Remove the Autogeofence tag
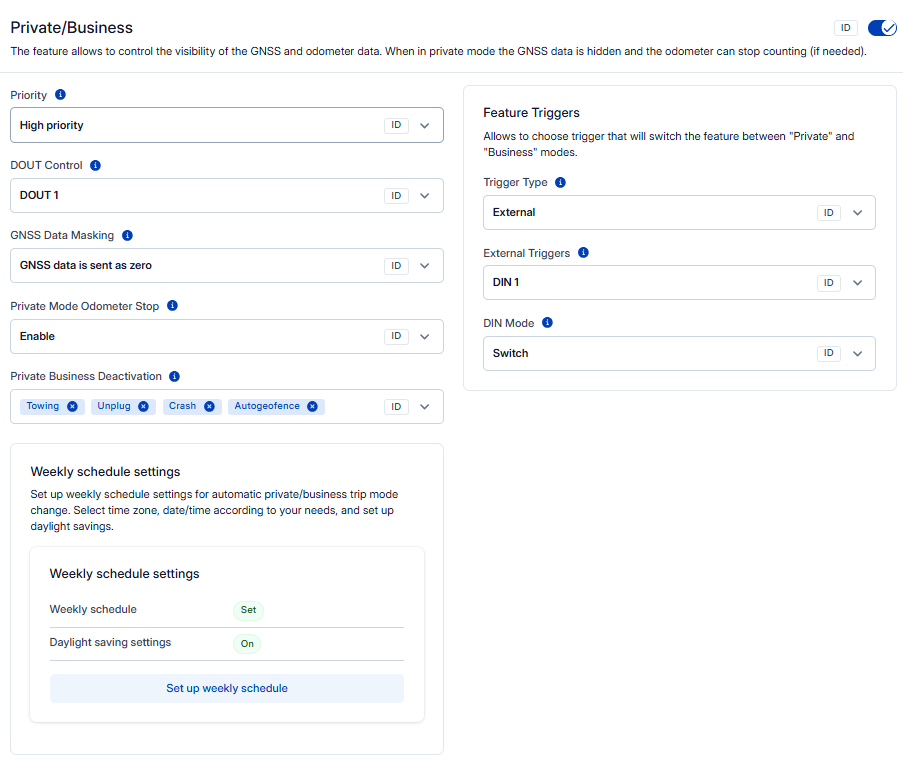 click(x=312, y=407)
